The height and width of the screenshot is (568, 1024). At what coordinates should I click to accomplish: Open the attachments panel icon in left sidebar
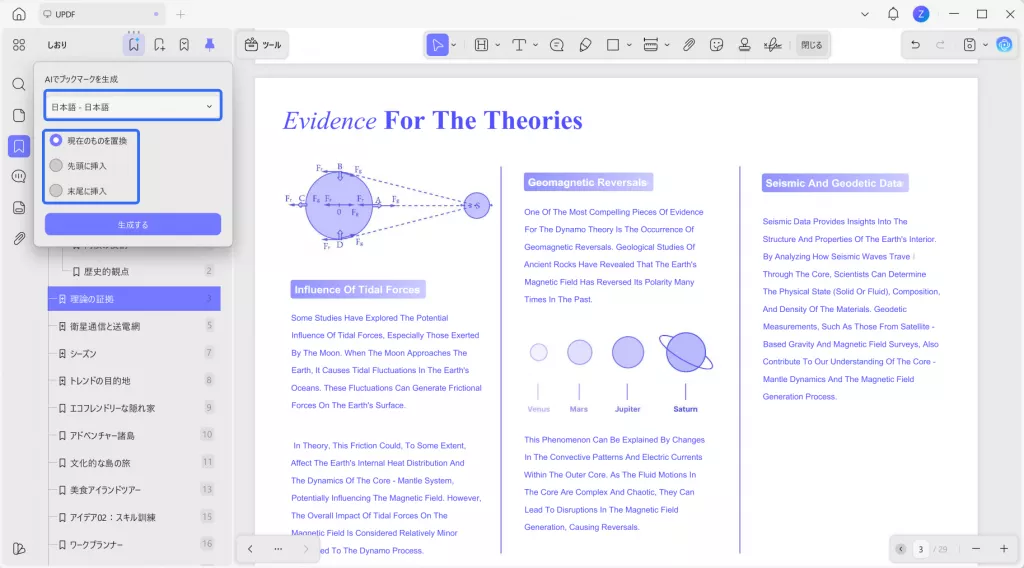[x=19, y=238]
